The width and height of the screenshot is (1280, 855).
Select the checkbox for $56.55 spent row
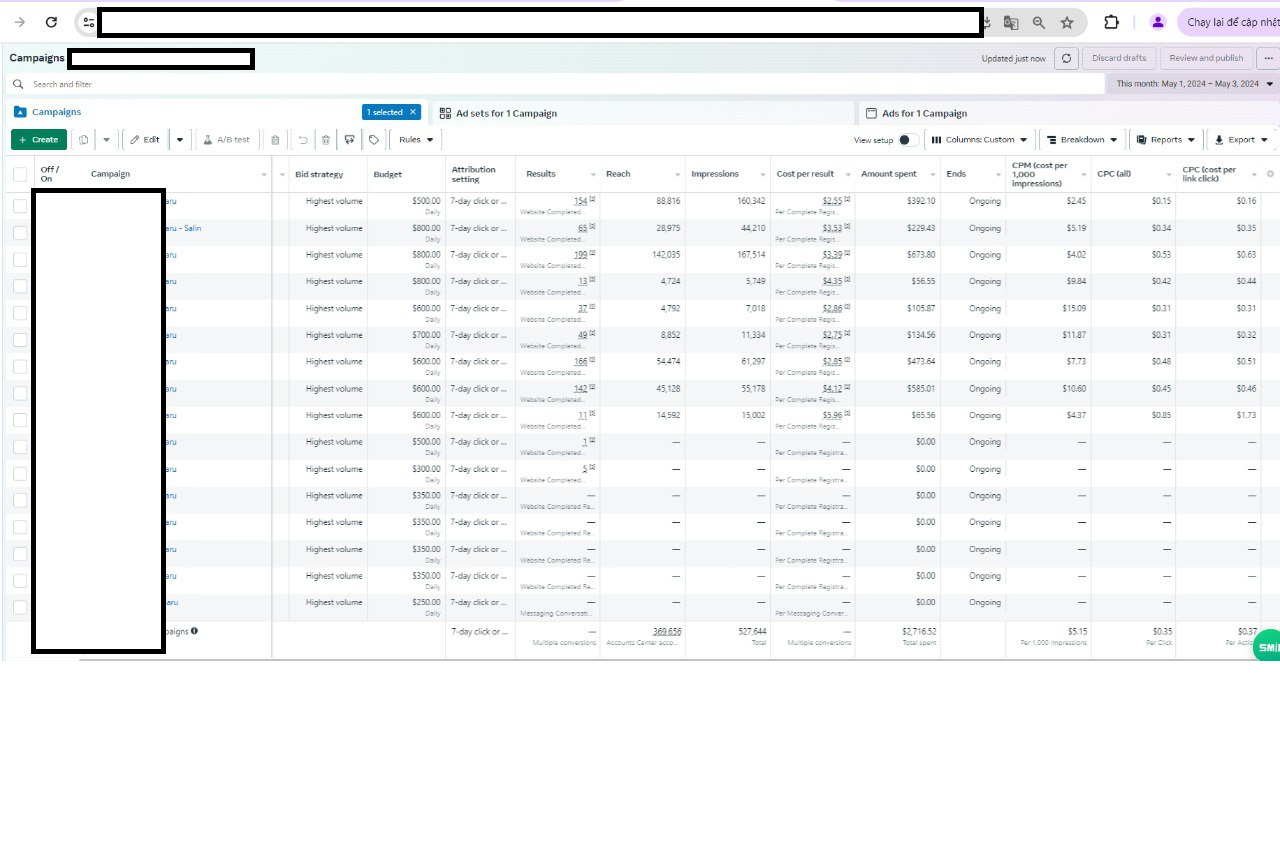point(20,286)
